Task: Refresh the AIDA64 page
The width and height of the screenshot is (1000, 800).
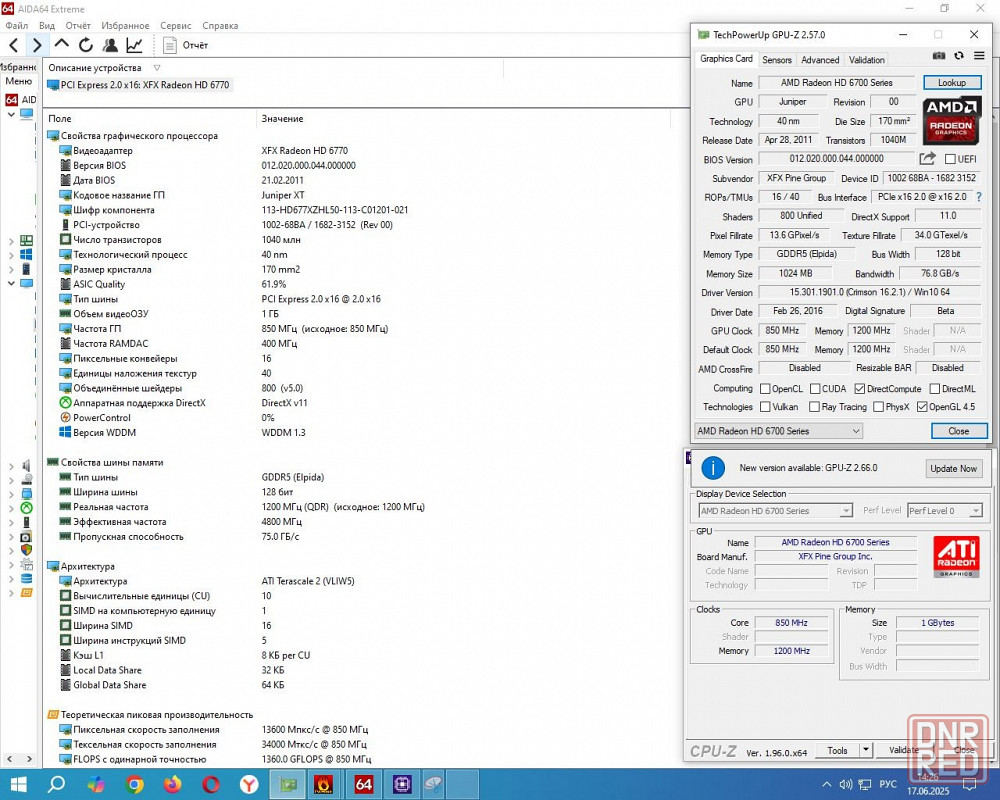Action: pyautogui.click(x=85, y=45)
